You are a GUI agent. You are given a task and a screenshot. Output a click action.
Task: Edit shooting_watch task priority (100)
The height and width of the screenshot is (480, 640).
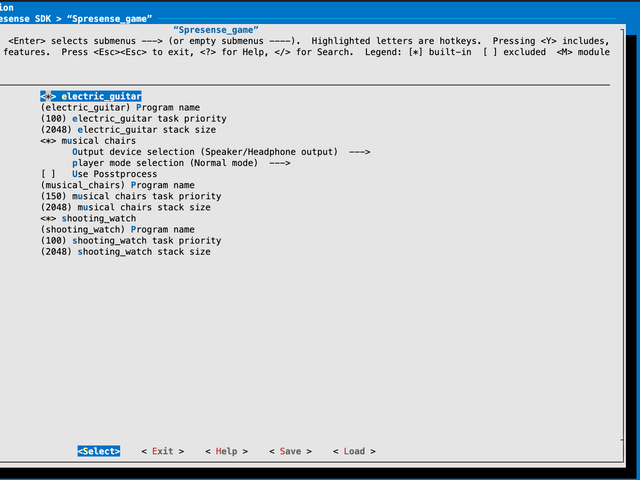pyautogui.click(x=131, y=240)
